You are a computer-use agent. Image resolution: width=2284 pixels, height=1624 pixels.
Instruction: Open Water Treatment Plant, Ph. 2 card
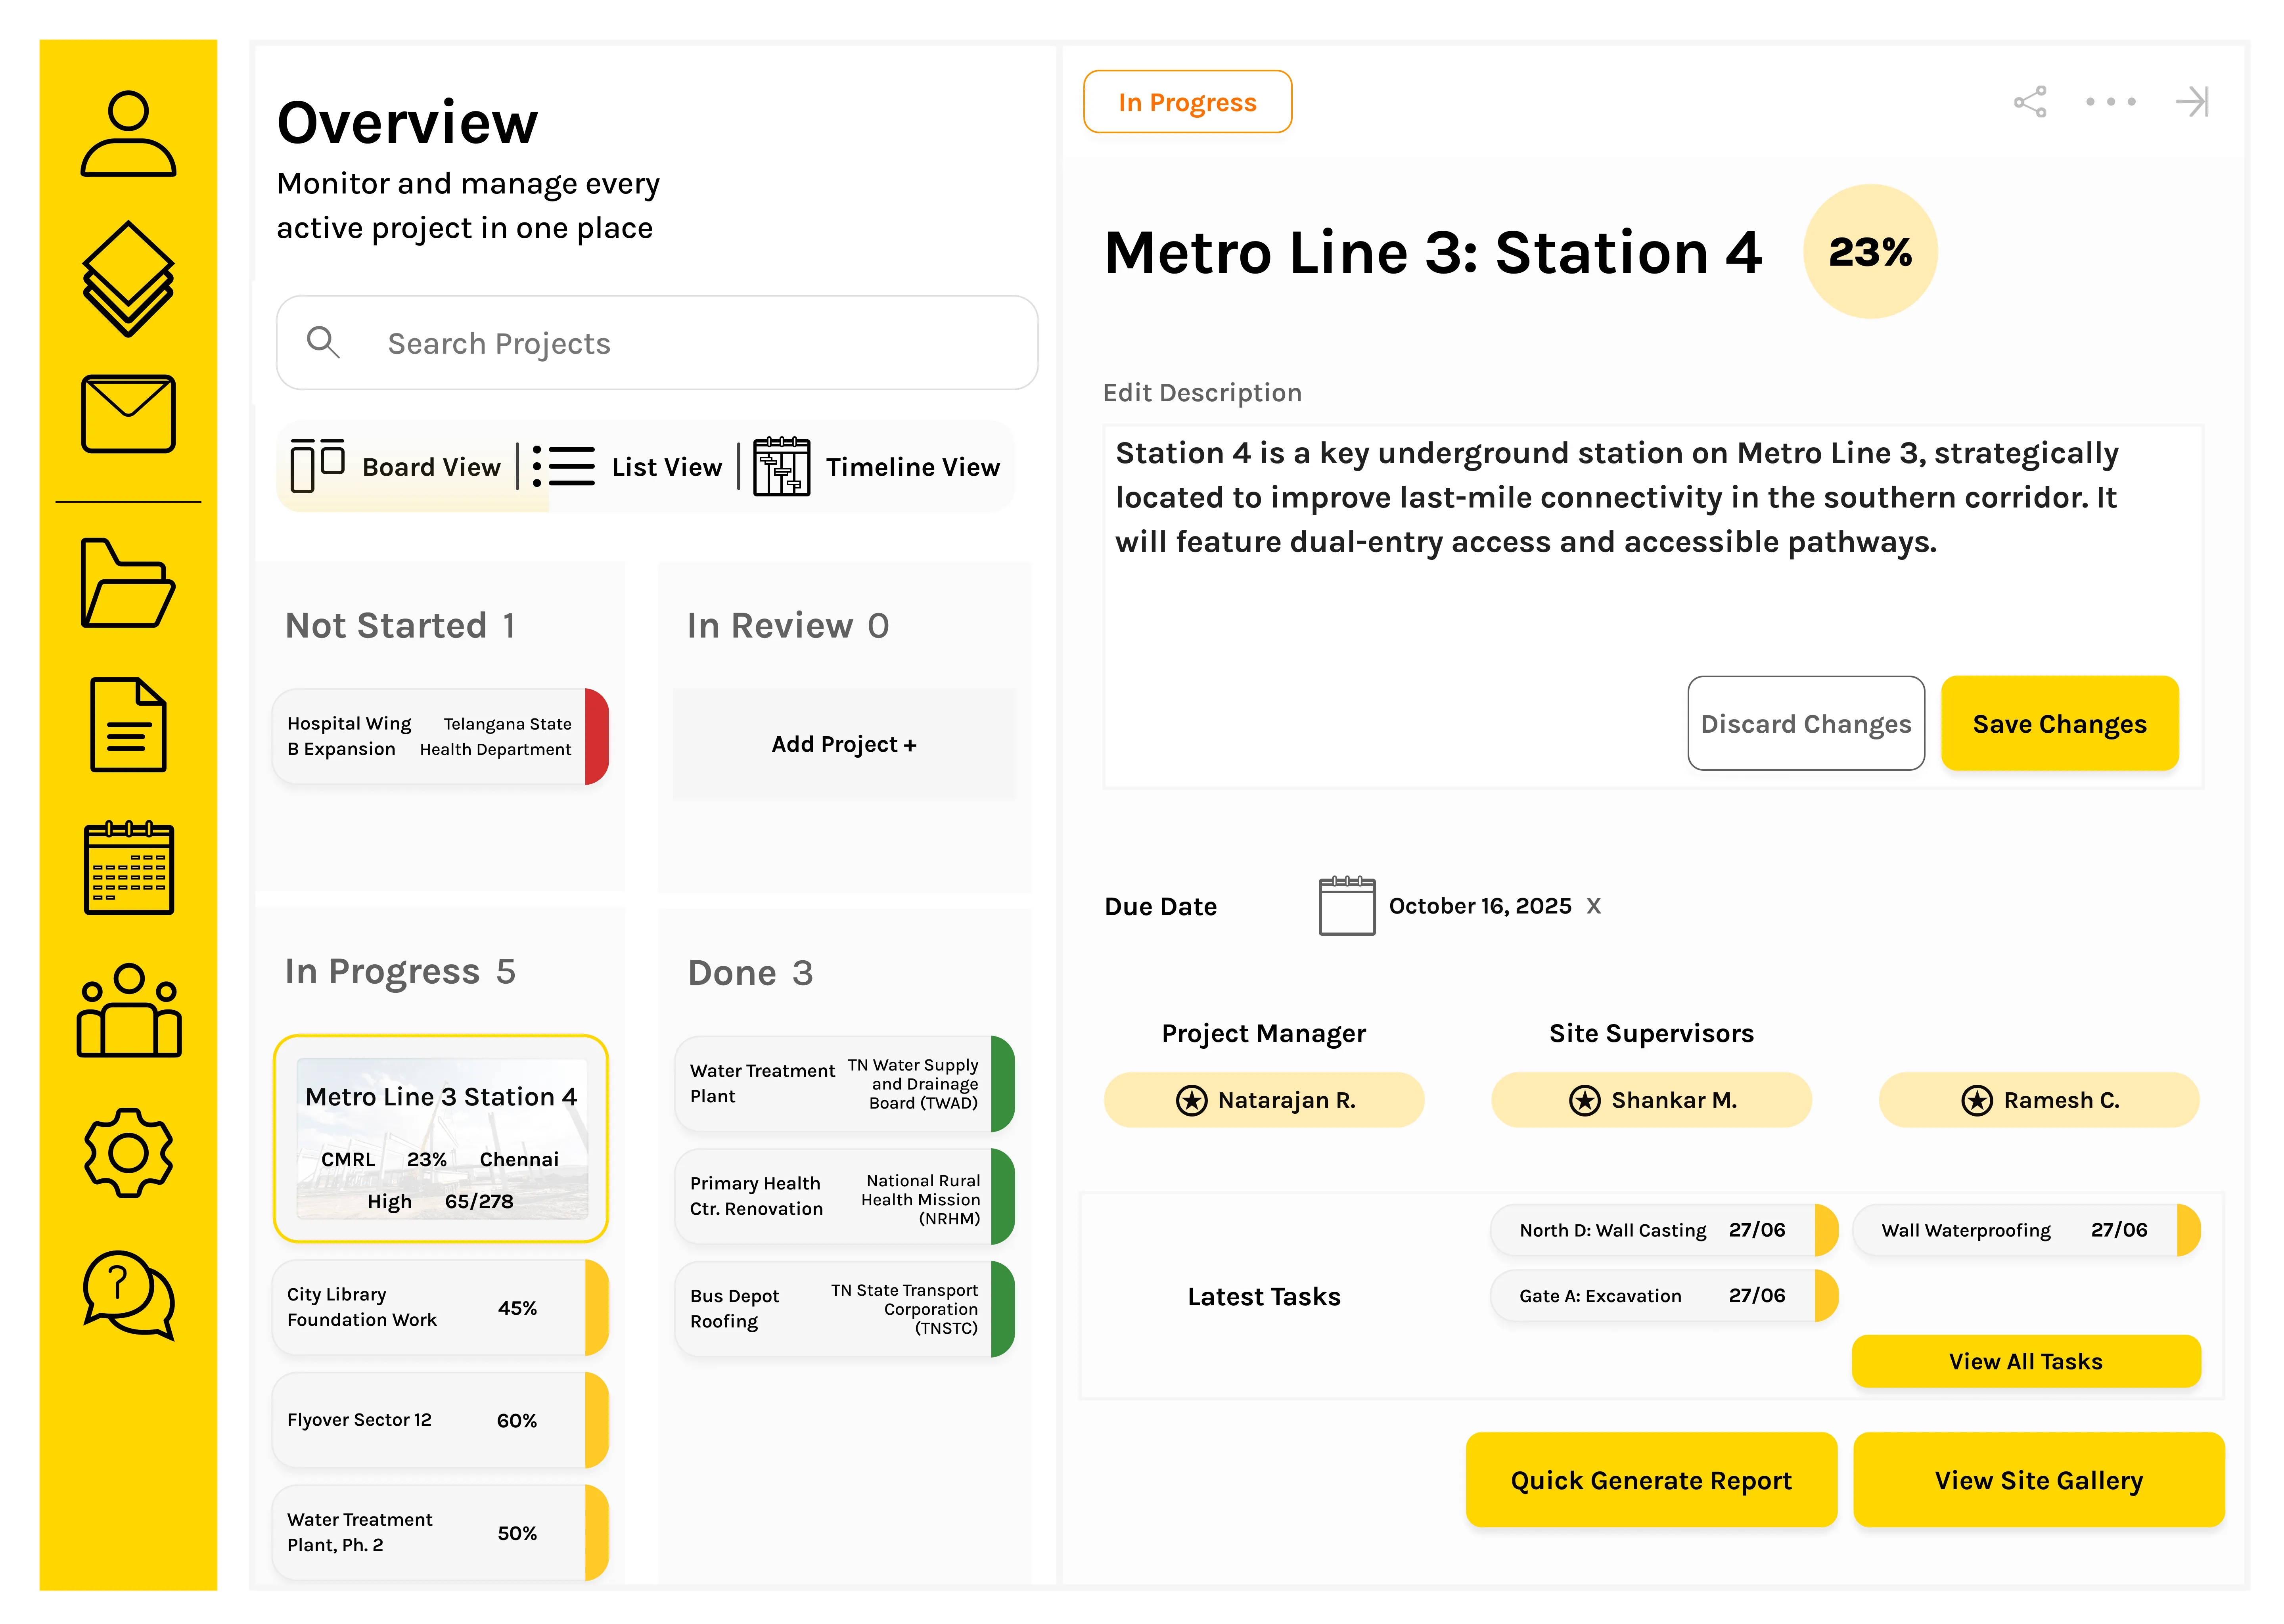tap(440, 1533)
